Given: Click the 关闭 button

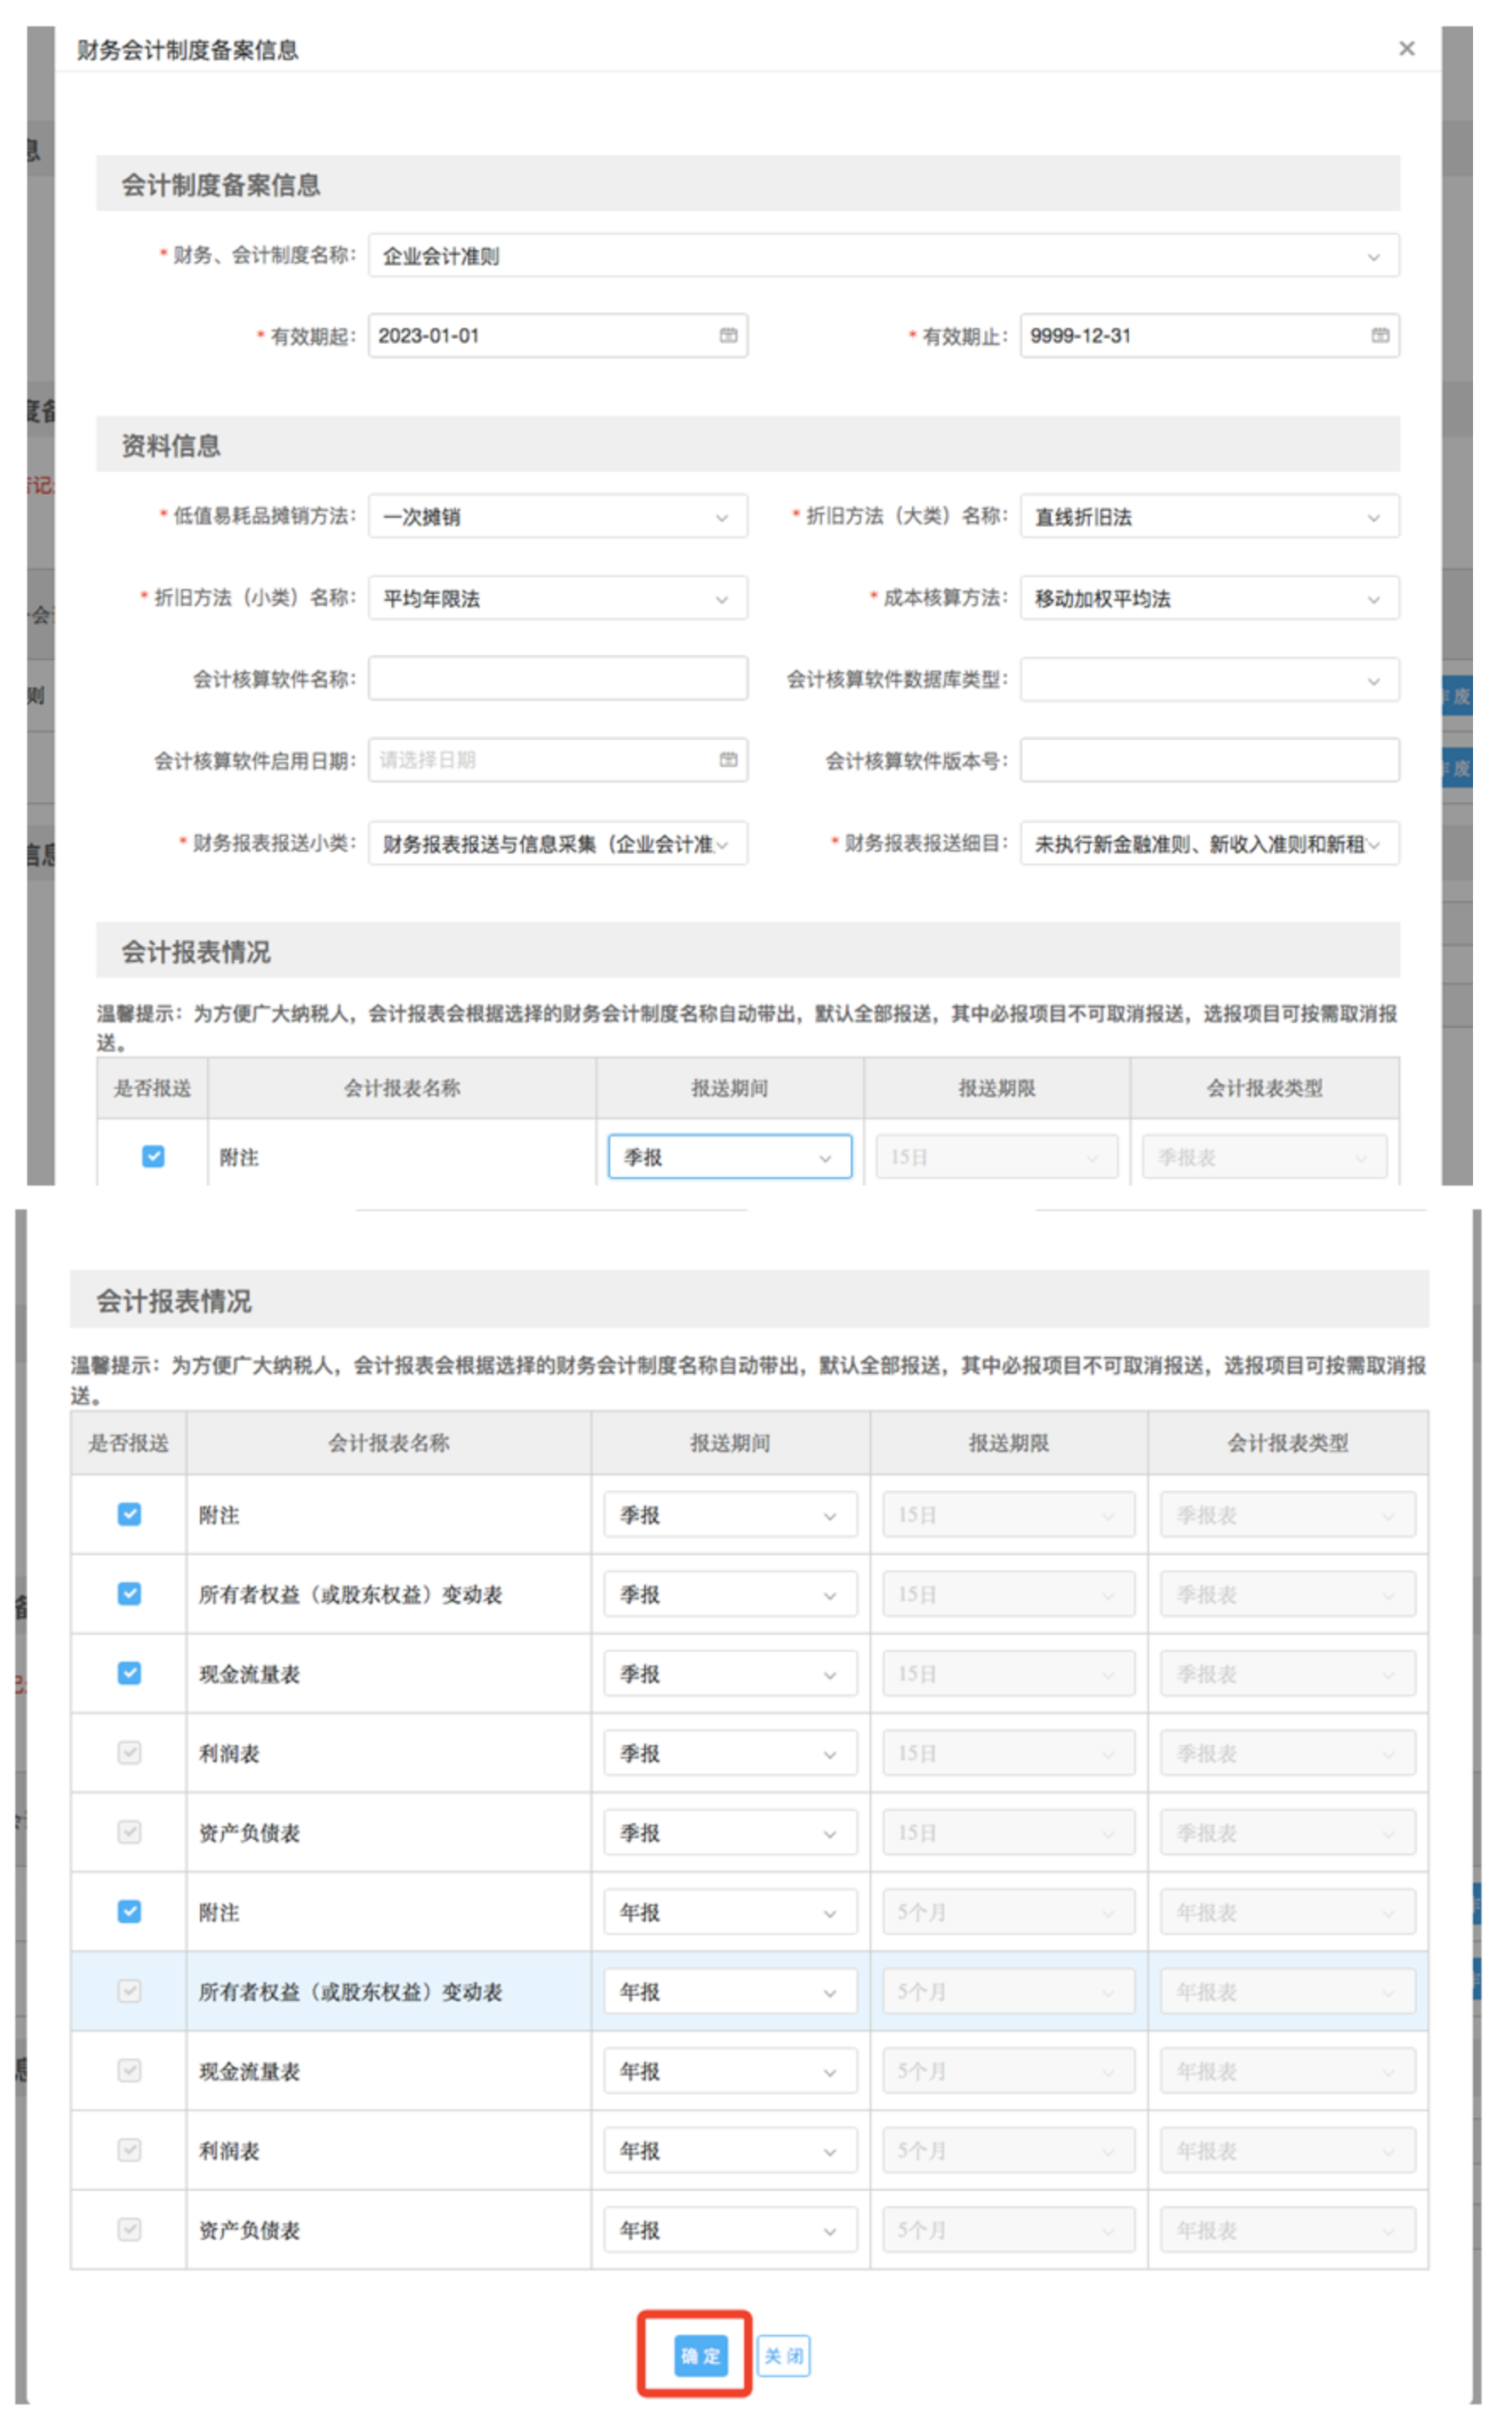Looking at the screenshot, I should (x=783, y=2356).
